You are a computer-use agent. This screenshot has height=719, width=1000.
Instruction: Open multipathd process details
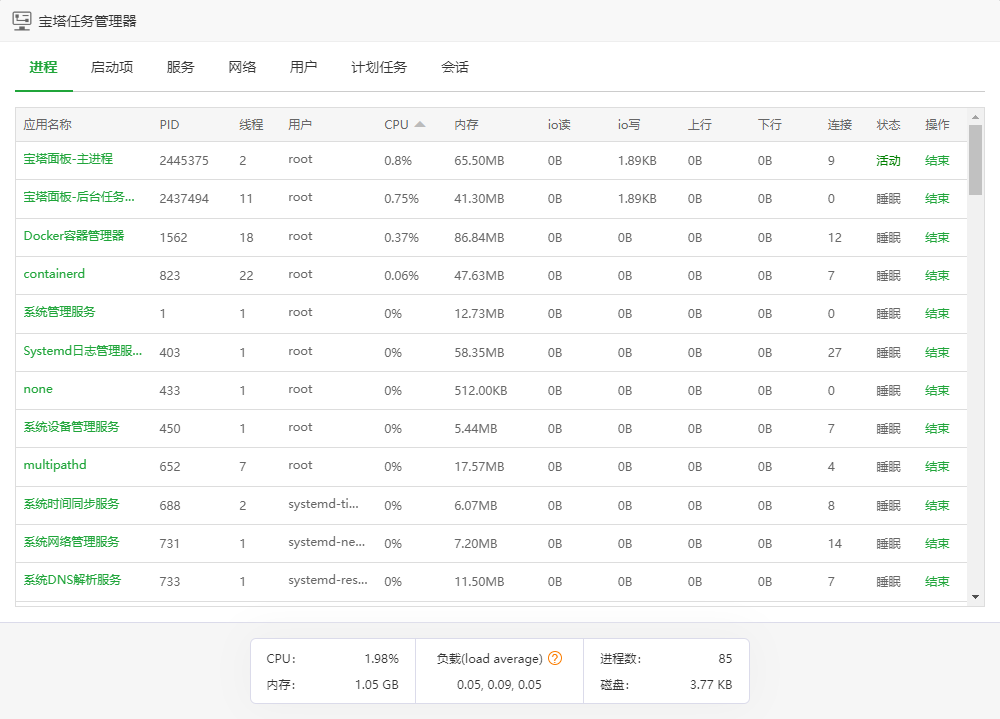[55, 465]
